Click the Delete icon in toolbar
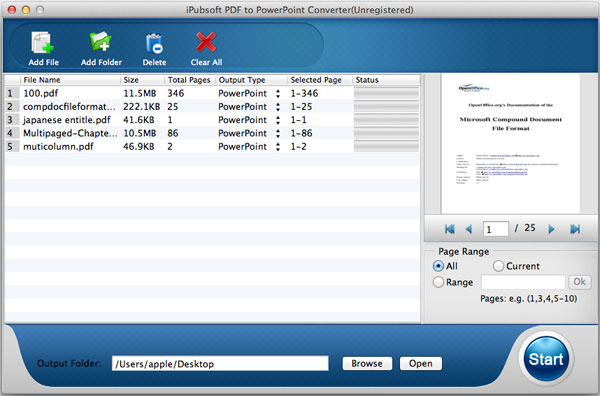Image resolution: width=600 pixels, height=396 pixels. 154,43
